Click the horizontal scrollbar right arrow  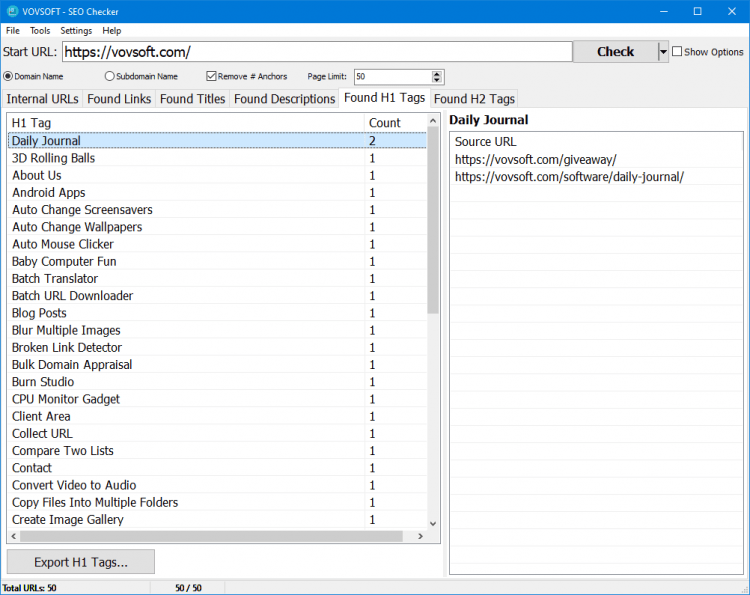click(420, 536)
